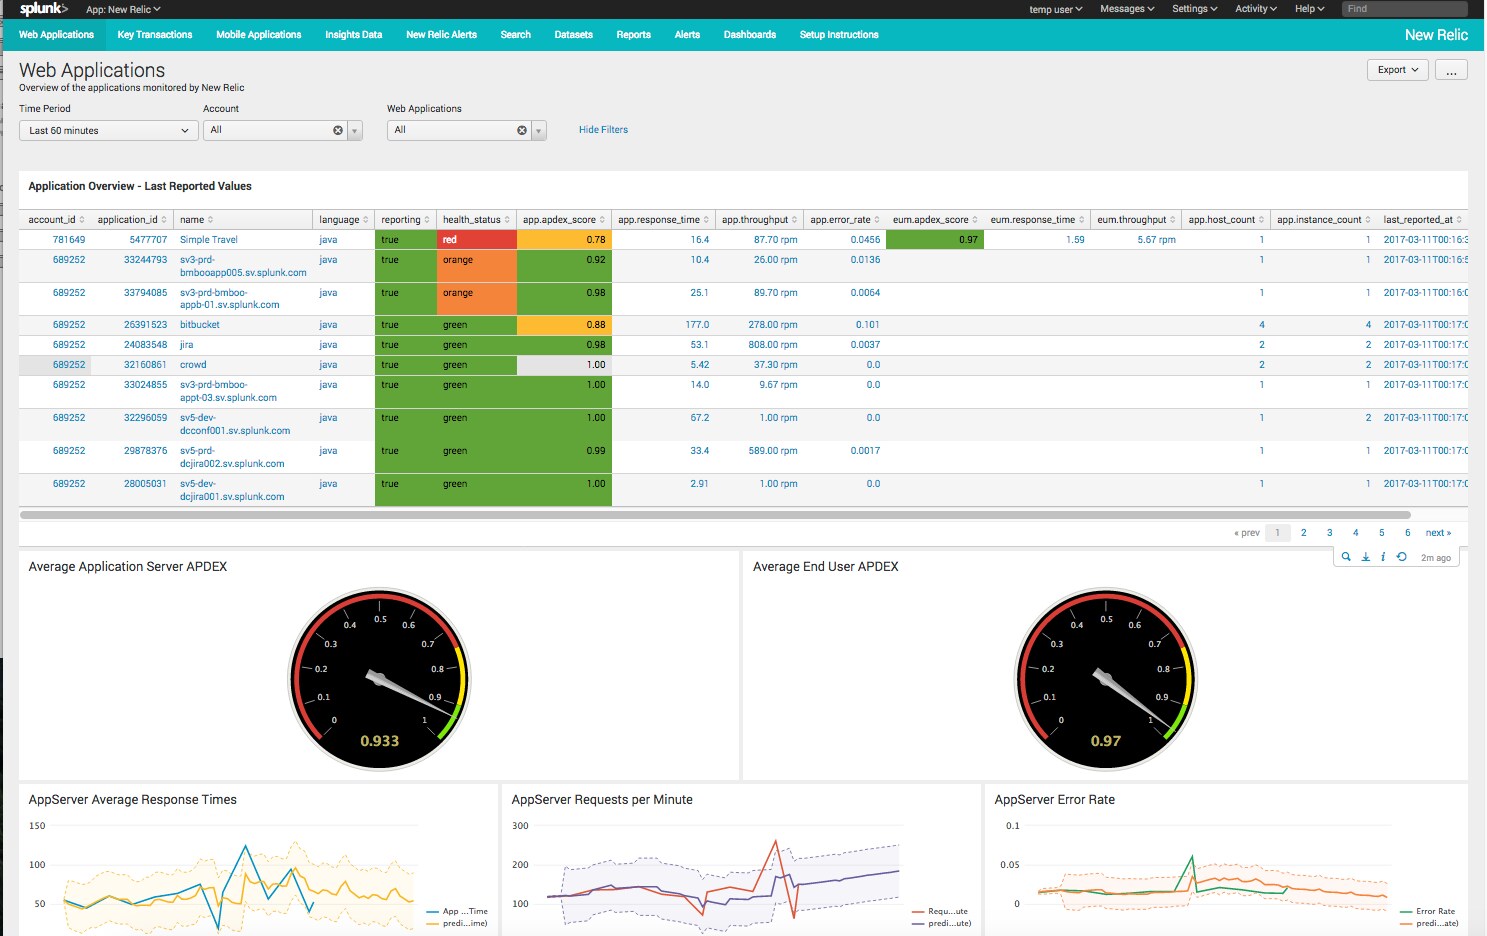The width and height of the screenshot is (1487, 936).
Task: Open the Last 60 minutes time picker
Action: pos(108,130)
